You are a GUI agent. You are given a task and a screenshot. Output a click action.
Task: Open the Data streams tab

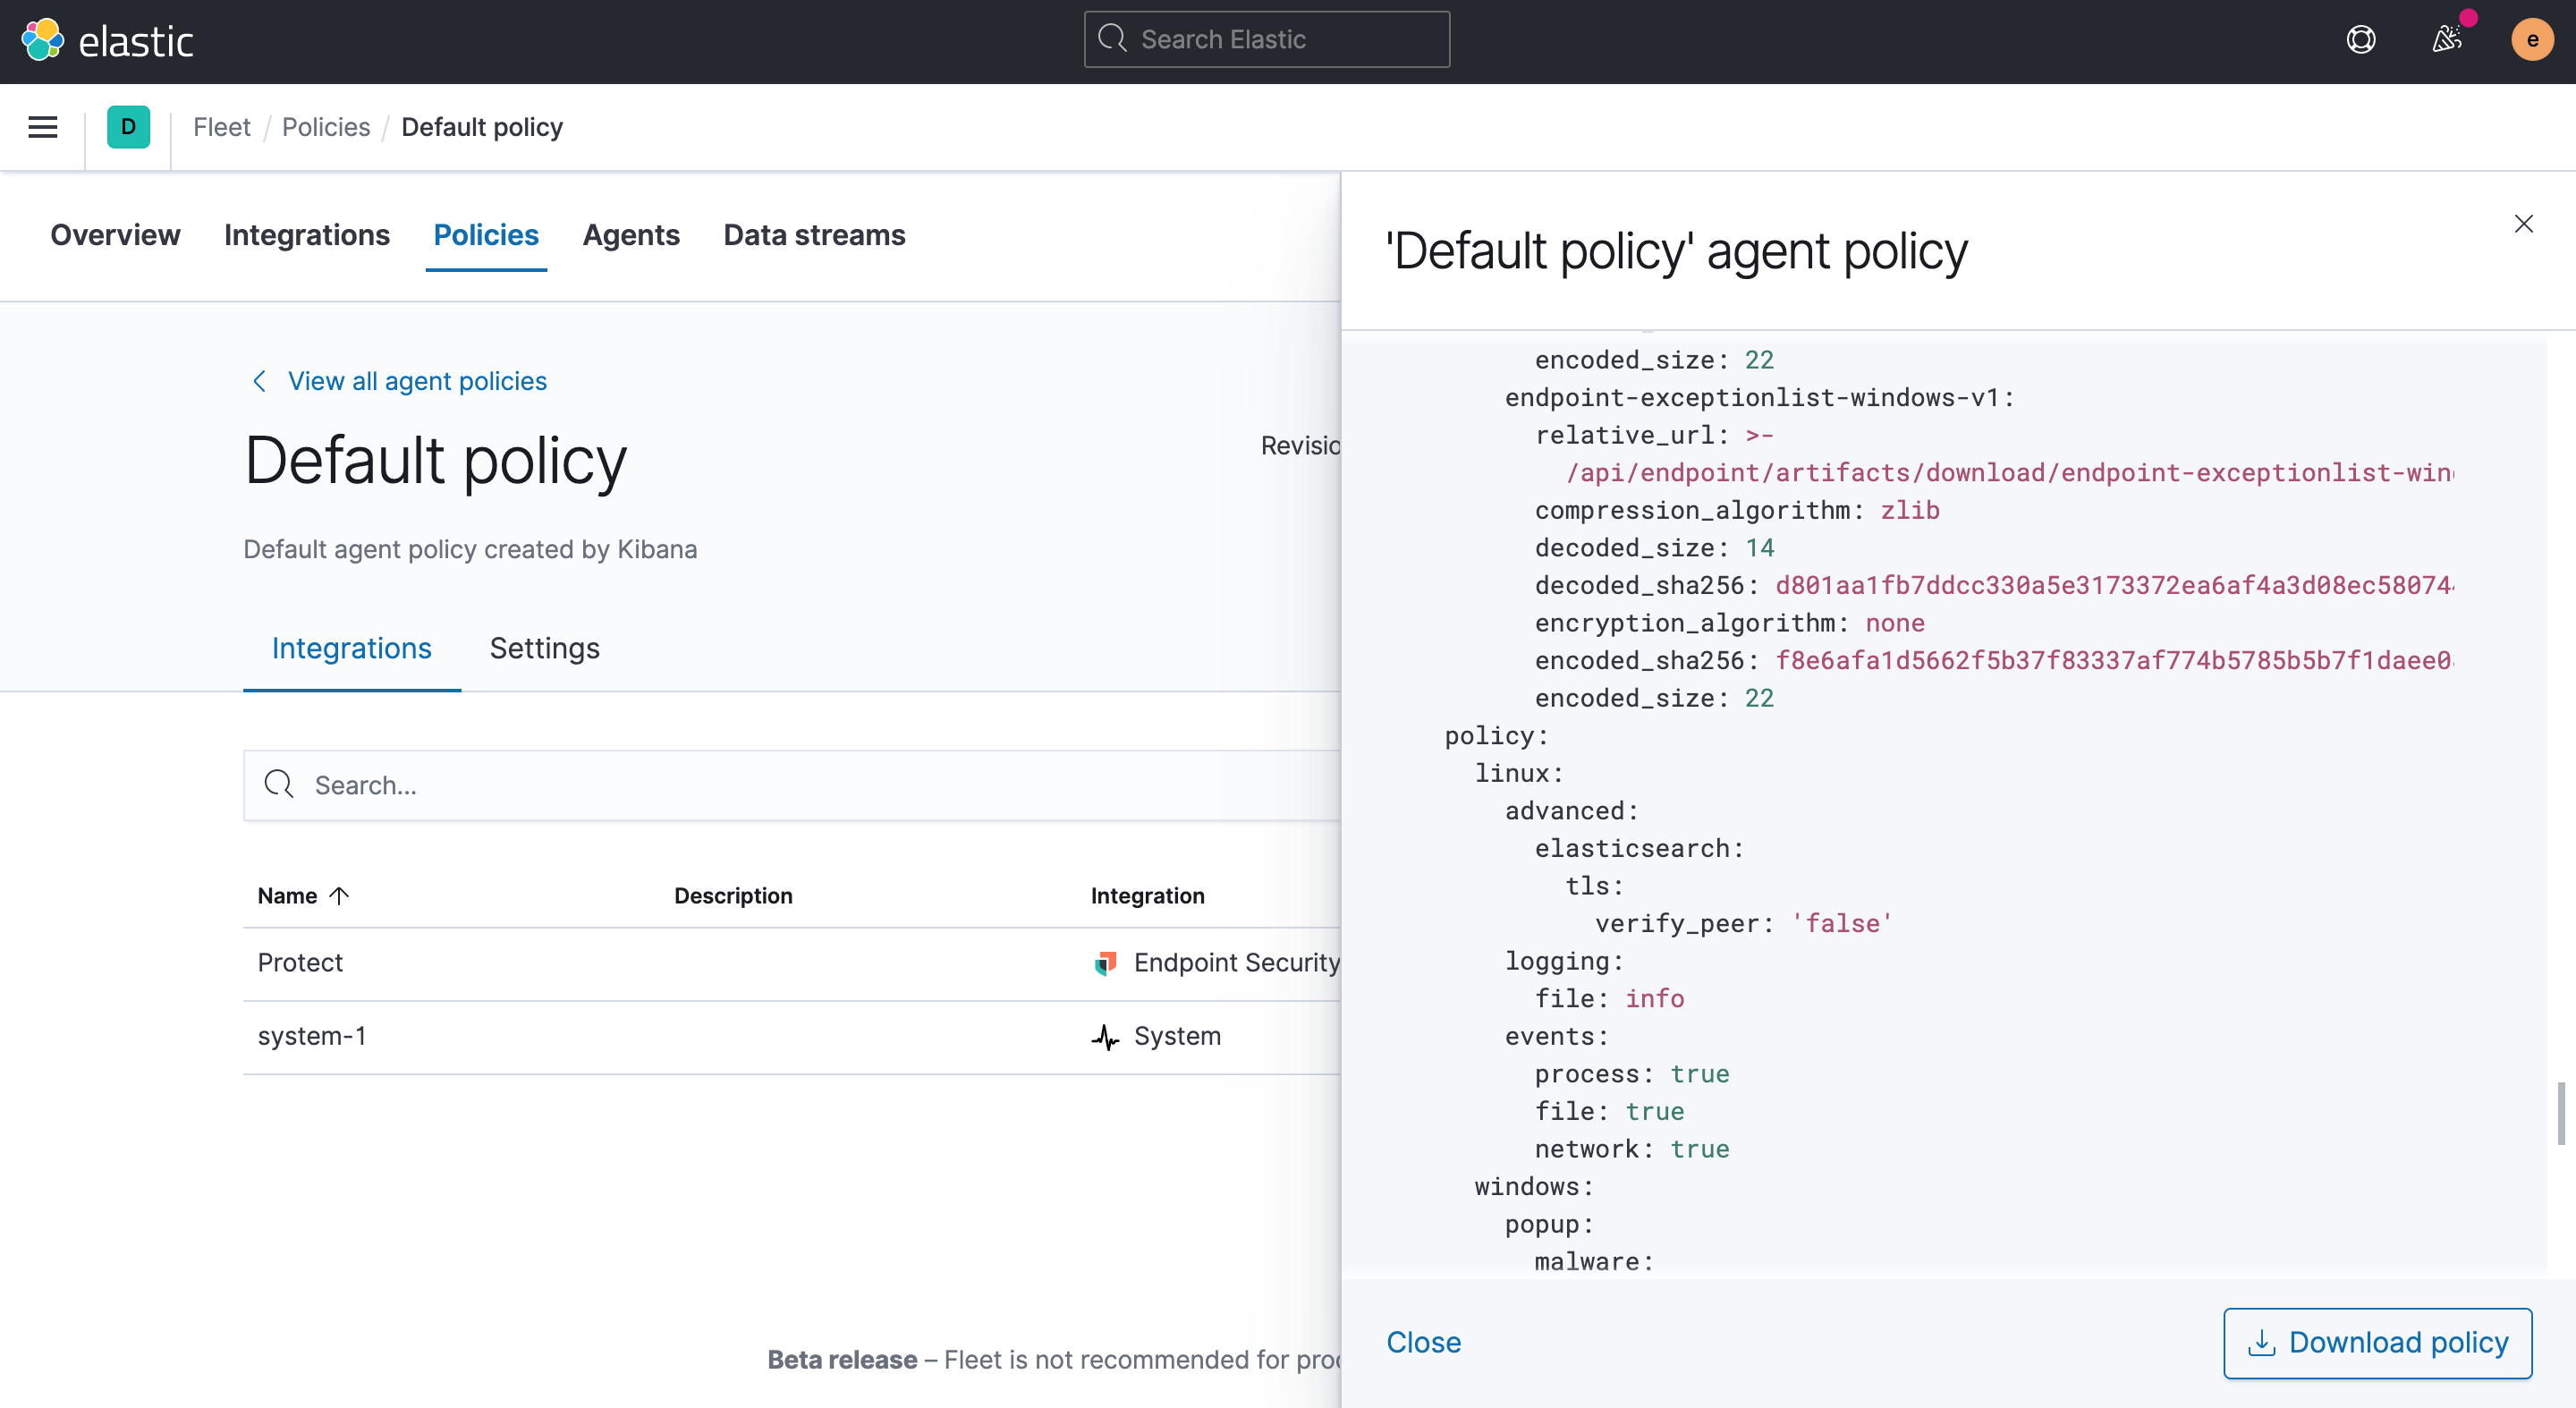814,235
